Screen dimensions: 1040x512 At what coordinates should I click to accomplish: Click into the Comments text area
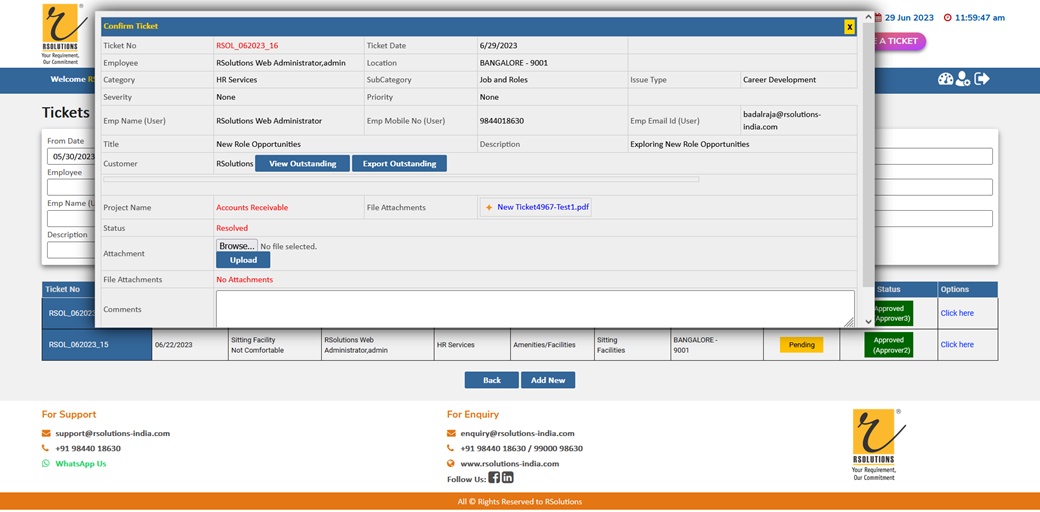[x=535, y=308]
